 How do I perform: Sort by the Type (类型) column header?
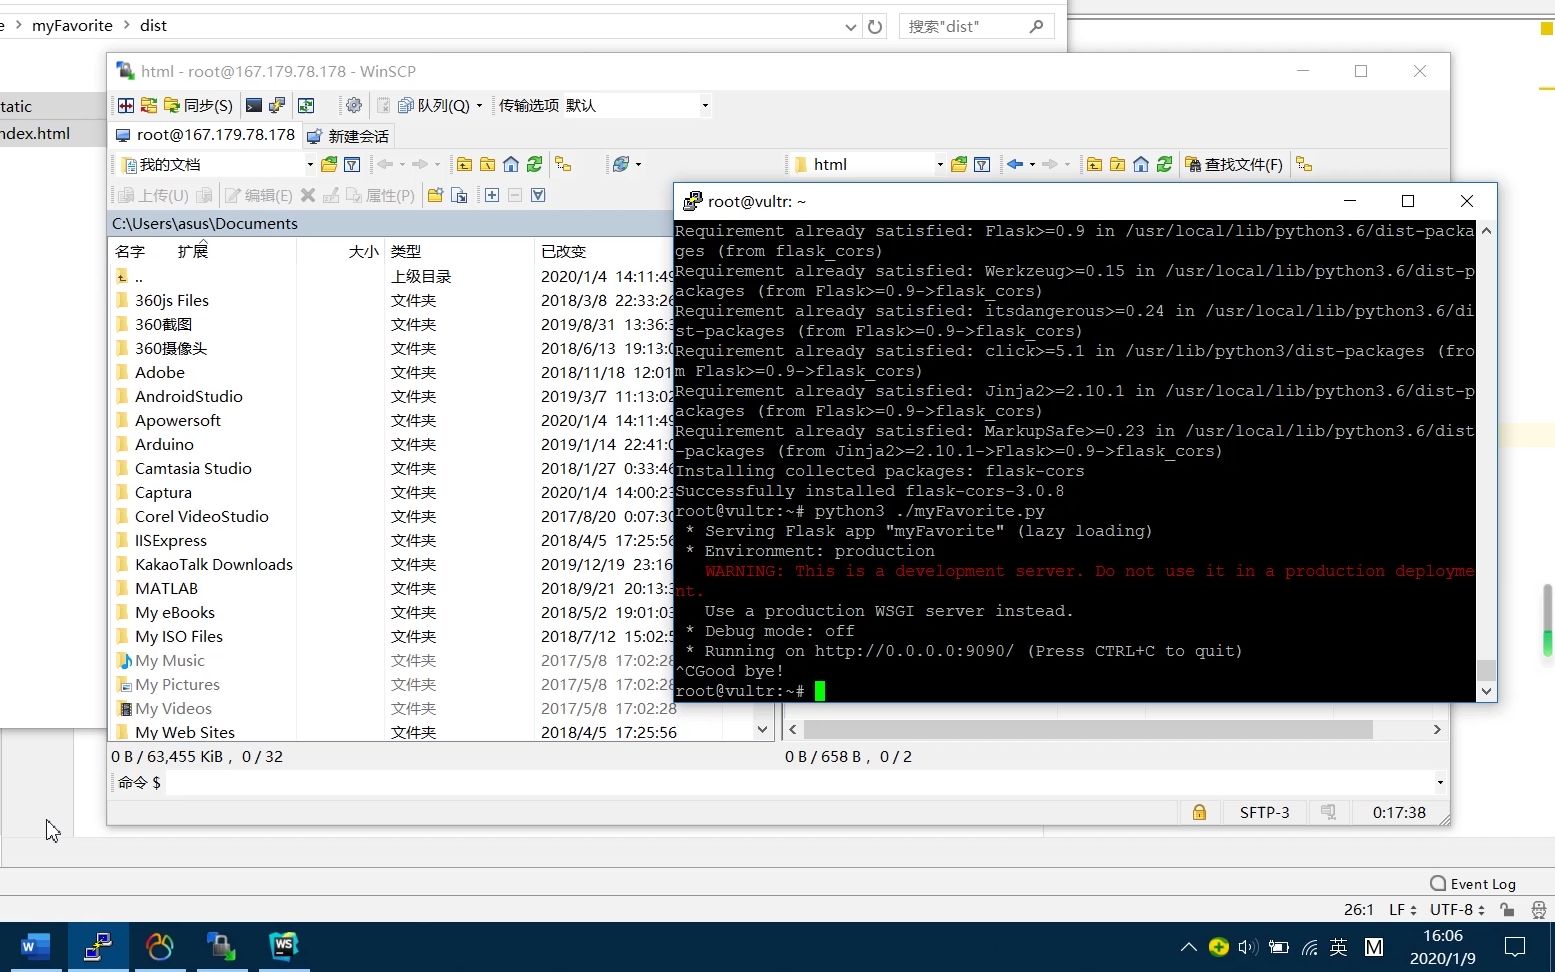[405, 251]
